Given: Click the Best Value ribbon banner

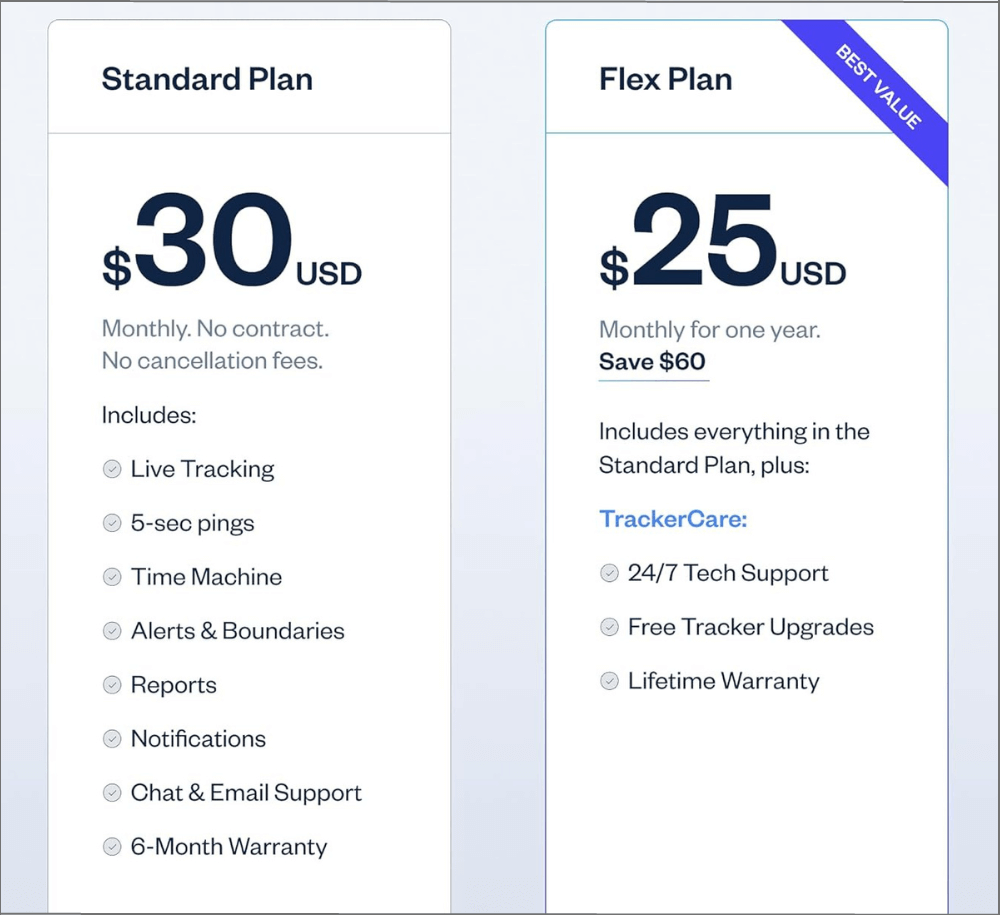Looking at the screenshot, I should [x=879, y=87].
